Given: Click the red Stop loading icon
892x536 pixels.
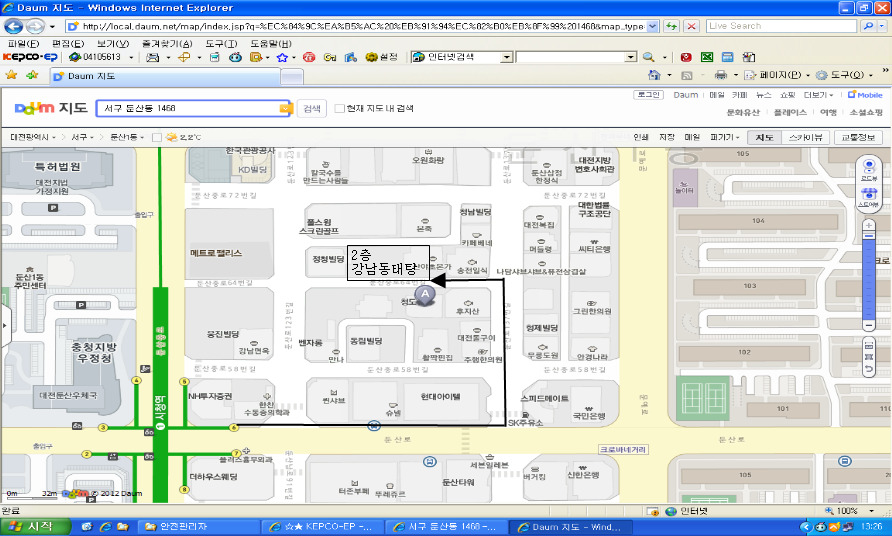Looking at the screenshot, I should [691, 26].
